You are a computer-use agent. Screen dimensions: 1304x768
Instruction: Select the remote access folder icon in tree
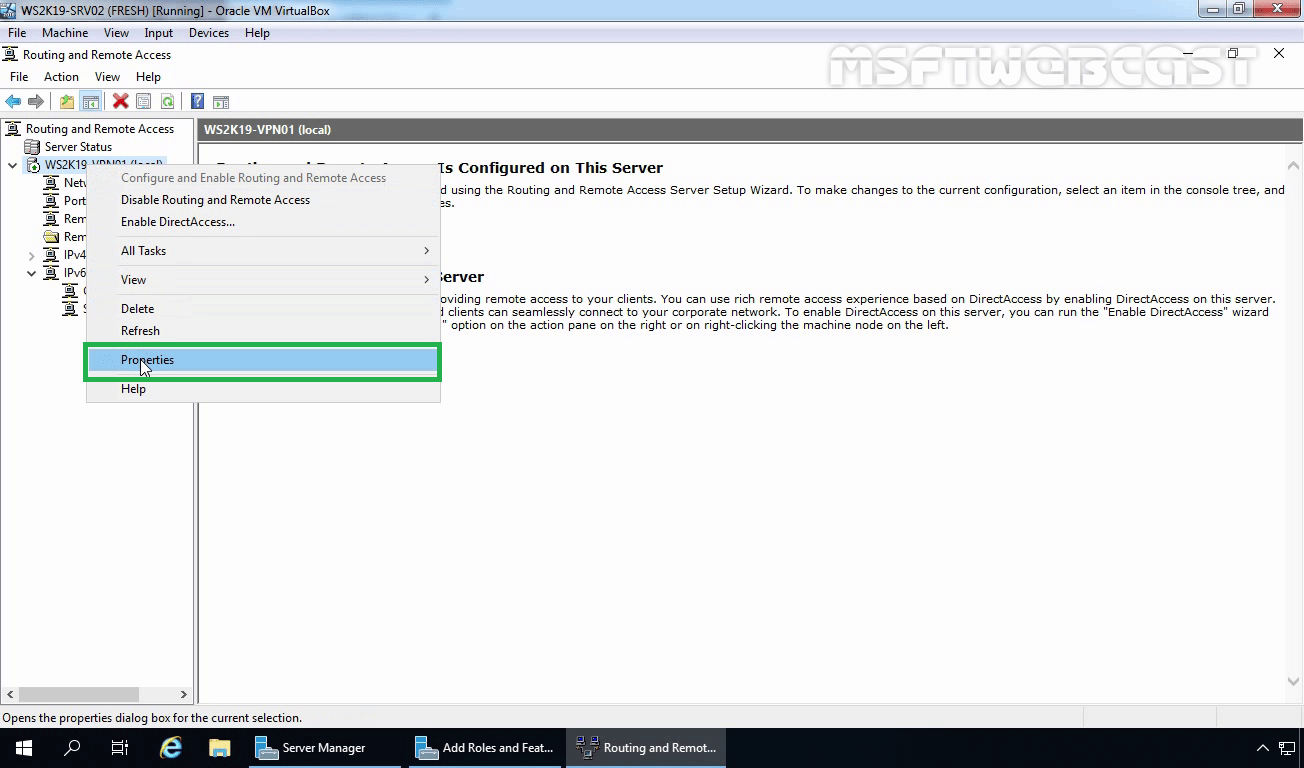pos(52,237)
